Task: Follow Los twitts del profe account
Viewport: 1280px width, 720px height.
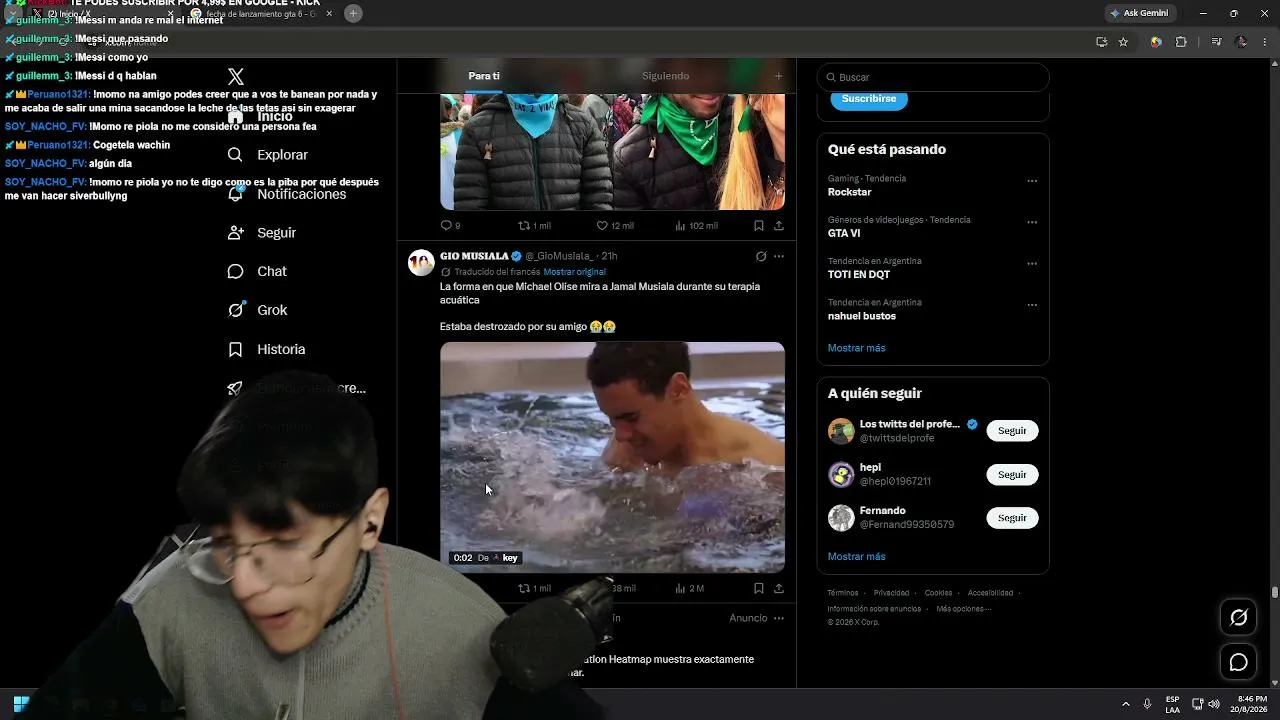Action: (x=1012, y=431)
